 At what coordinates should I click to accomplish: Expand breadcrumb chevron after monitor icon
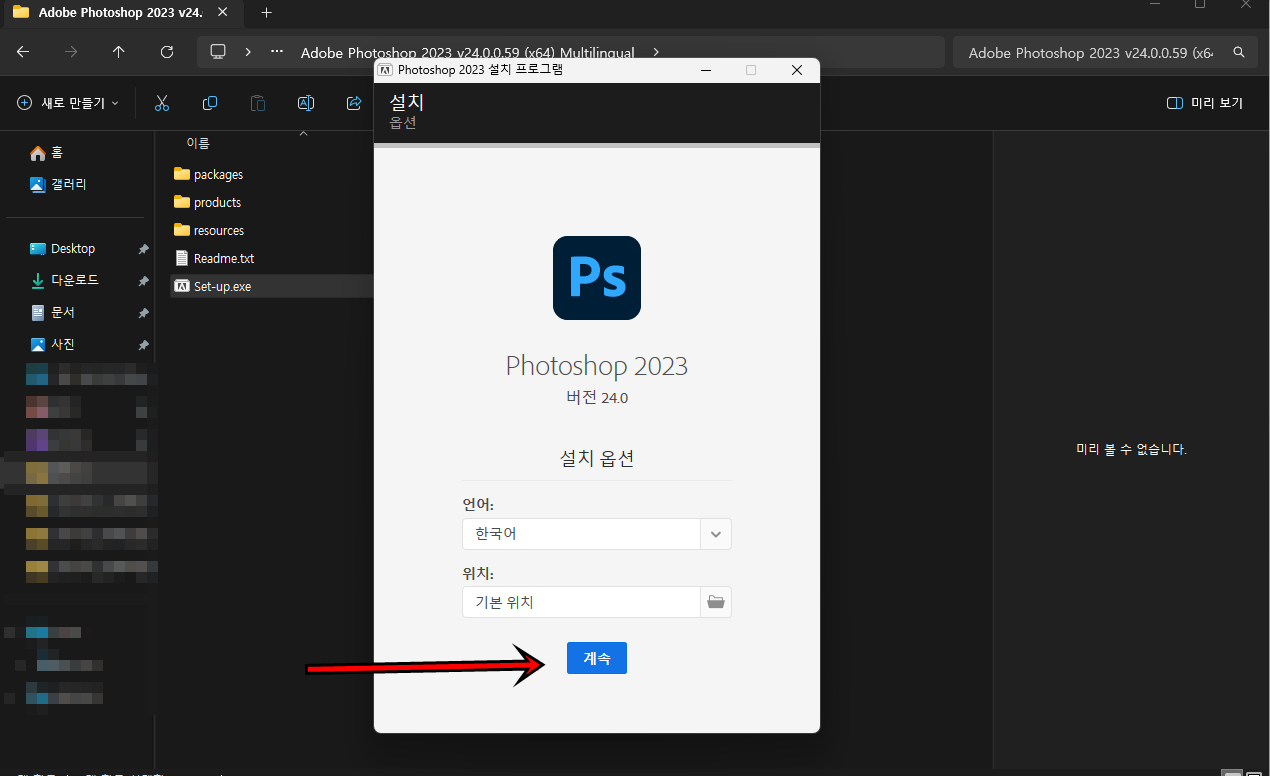248,52
